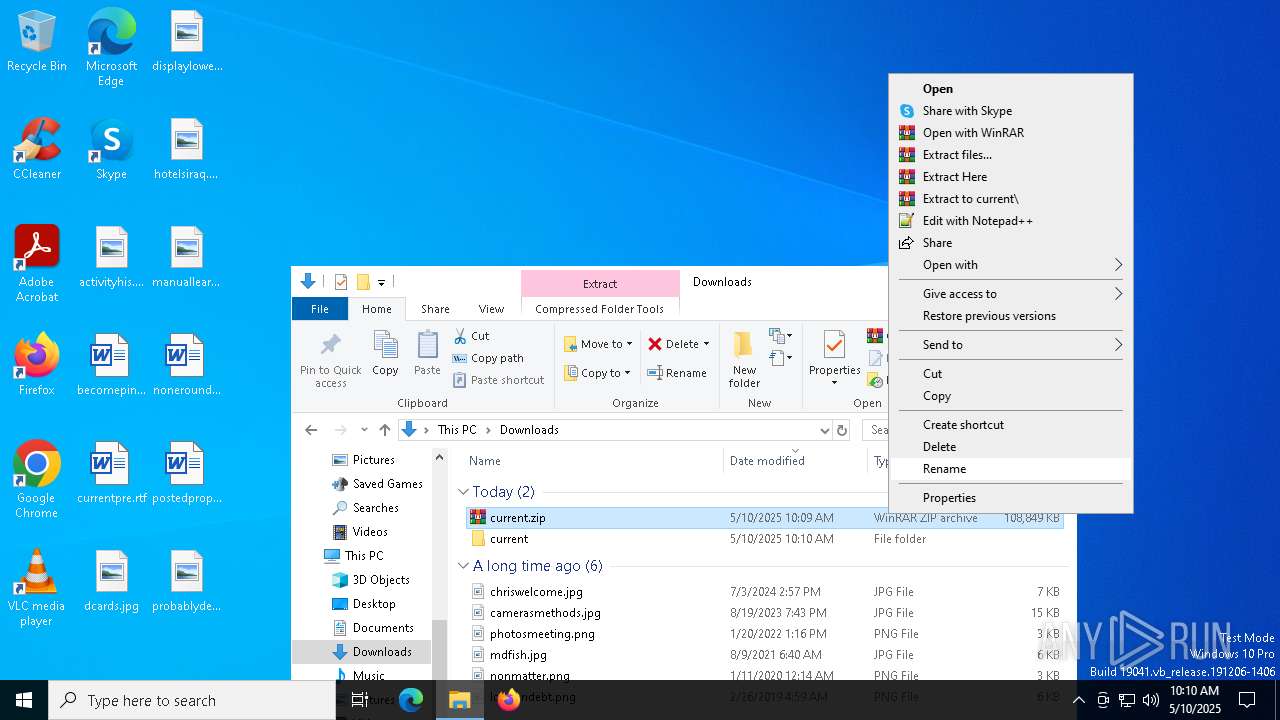Choose Extract Here from context menu
Screen dimensions: 1280x720
click(x=1011, y=177)
